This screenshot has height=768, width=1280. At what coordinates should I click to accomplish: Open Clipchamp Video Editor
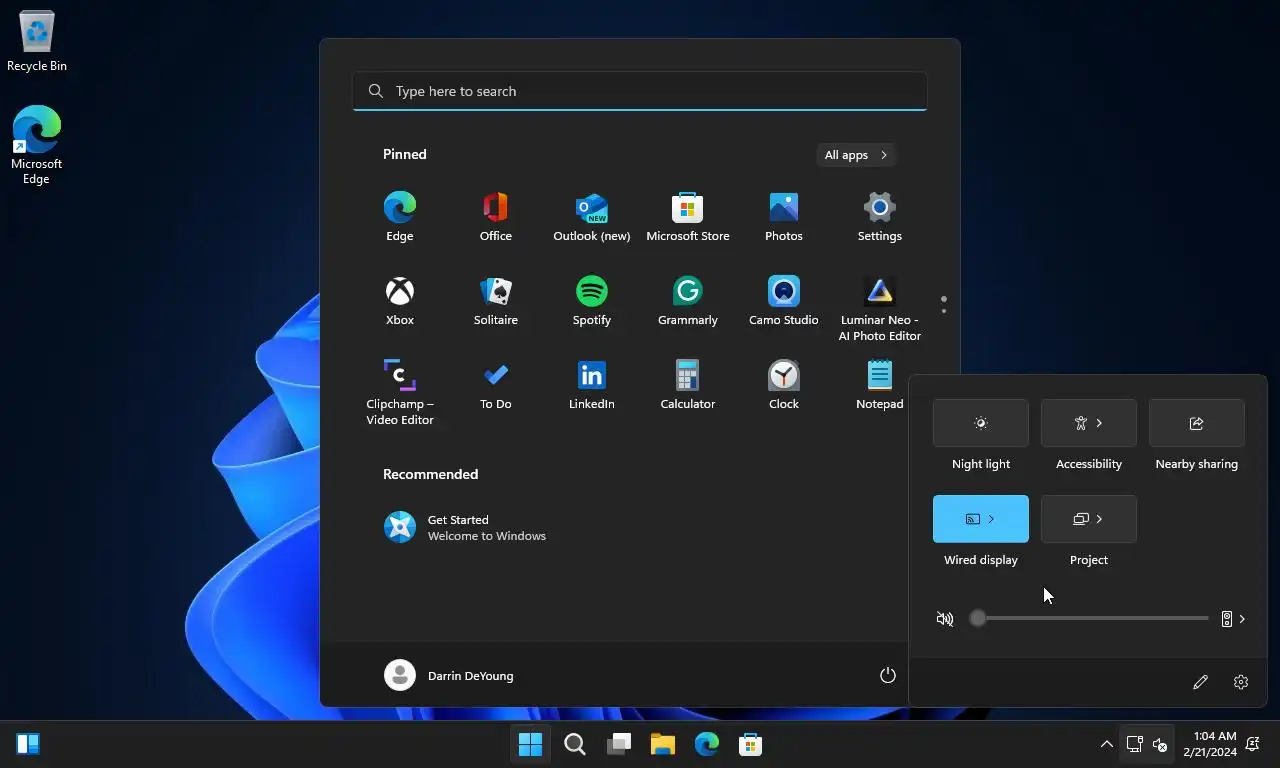coord(399,392)
